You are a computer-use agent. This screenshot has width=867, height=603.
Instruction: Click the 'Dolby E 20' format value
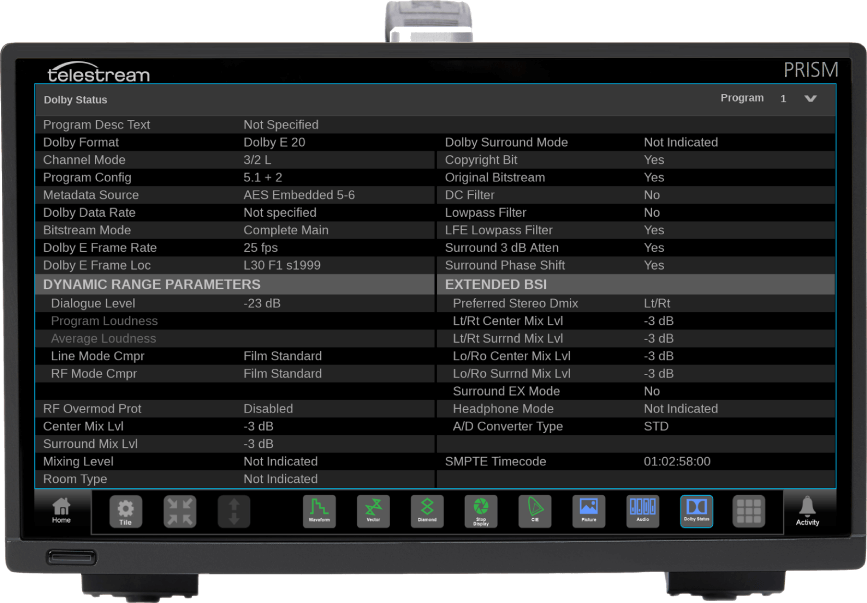[x=274, y=143]
